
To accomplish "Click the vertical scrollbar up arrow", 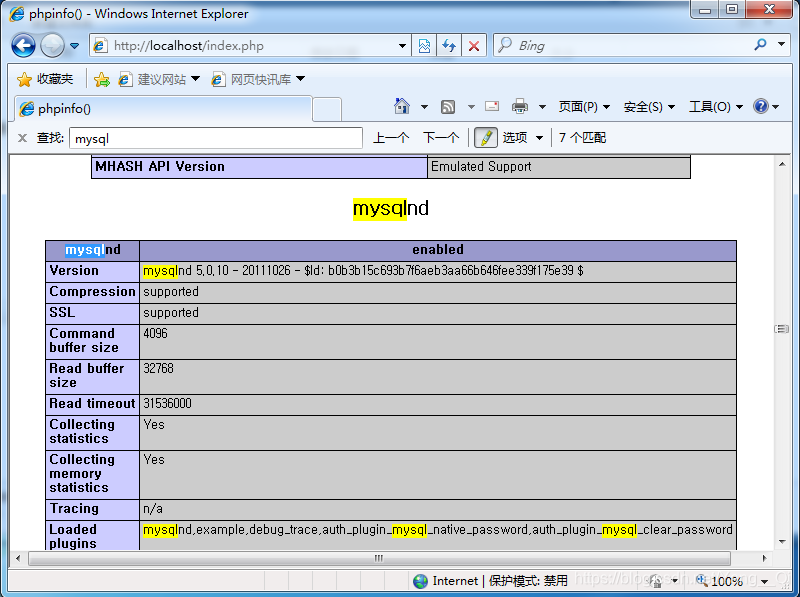I will coord(782,164).
